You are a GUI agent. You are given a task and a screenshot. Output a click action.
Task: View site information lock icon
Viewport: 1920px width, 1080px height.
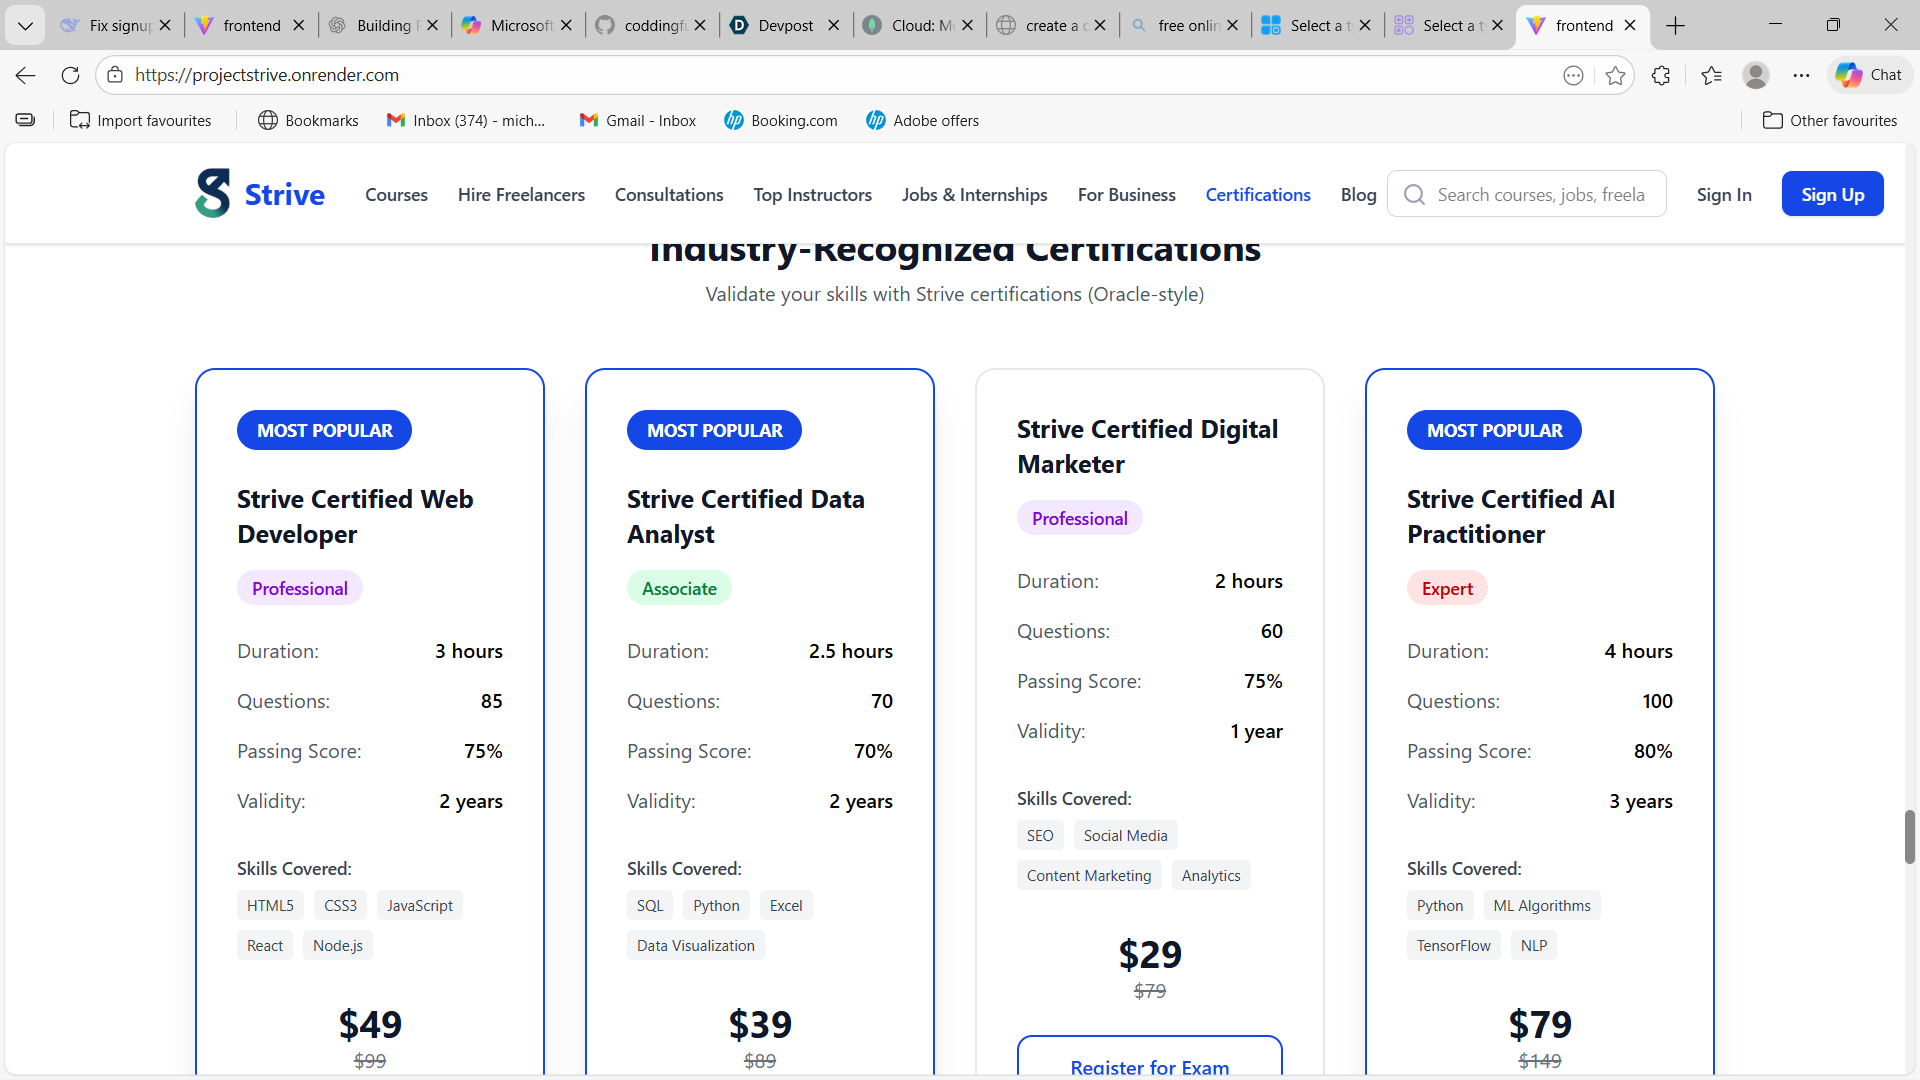pyautogui.click(x=115, y=75)
